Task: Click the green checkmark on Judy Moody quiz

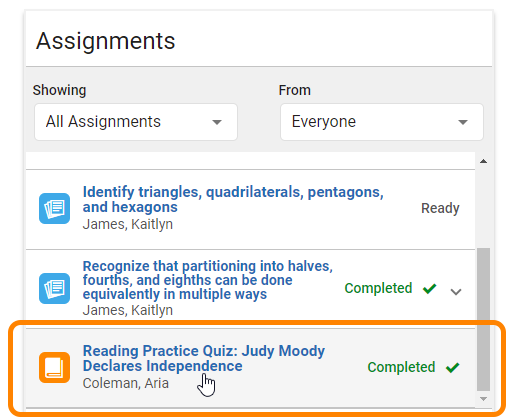Action: tap(453, 368)
